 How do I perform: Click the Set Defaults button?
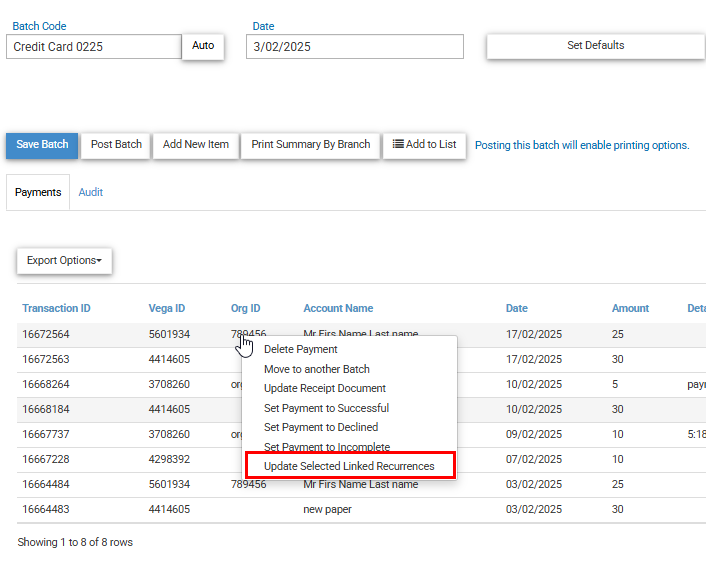click(596, 45)
